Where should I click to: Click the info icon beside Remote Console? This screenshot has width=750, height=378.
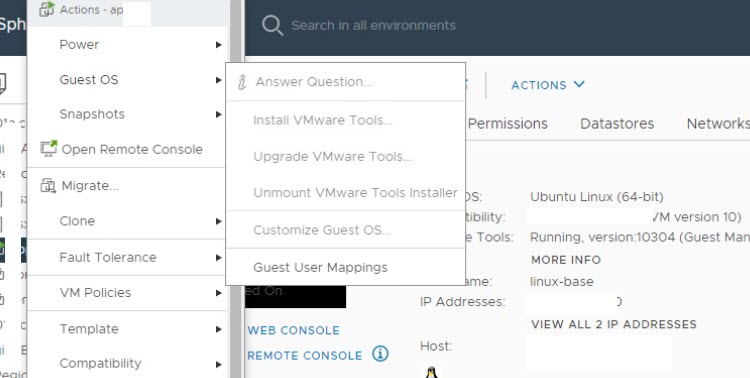380,354
